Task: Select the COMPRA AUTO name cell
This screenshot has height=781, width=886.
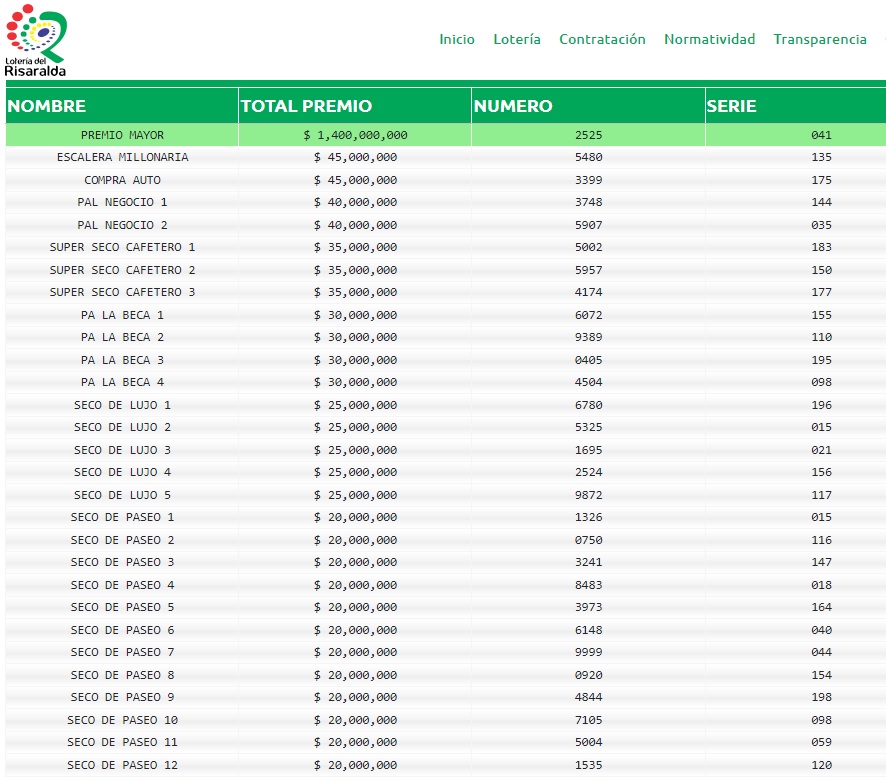Action: [x=122, y=180]
